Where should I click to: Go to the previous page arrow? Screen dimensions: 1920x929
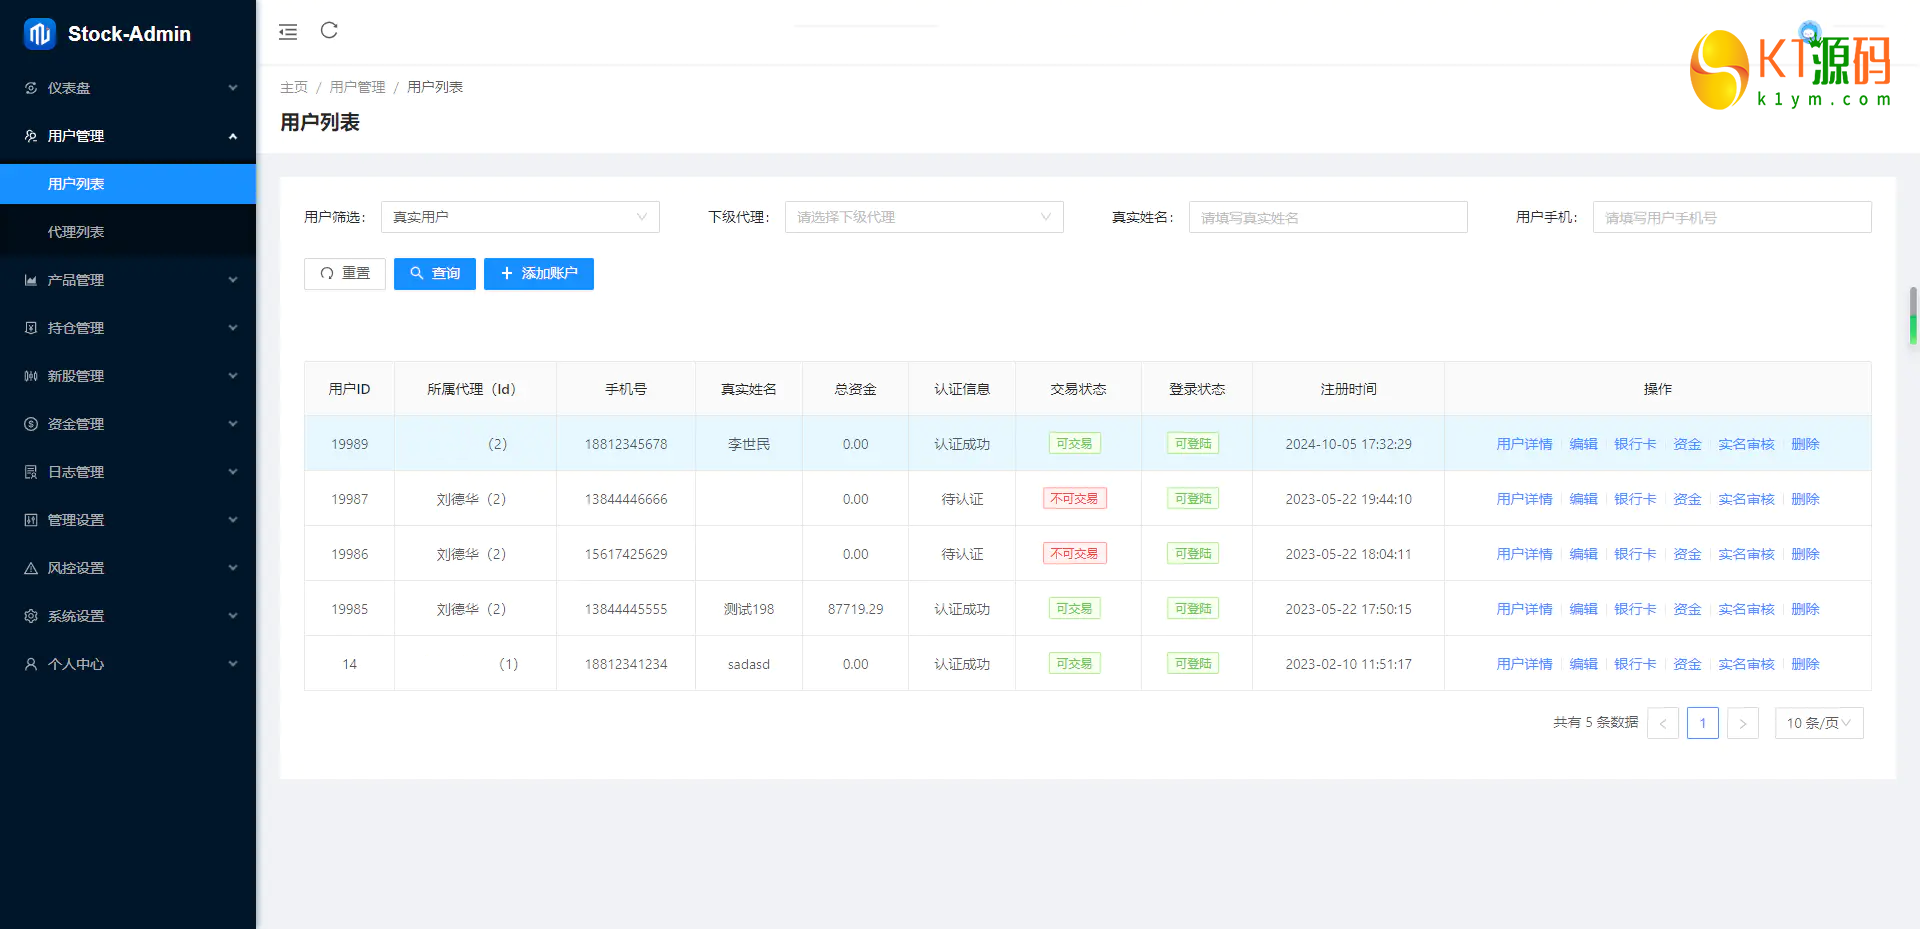click(x=1663, y=723)
